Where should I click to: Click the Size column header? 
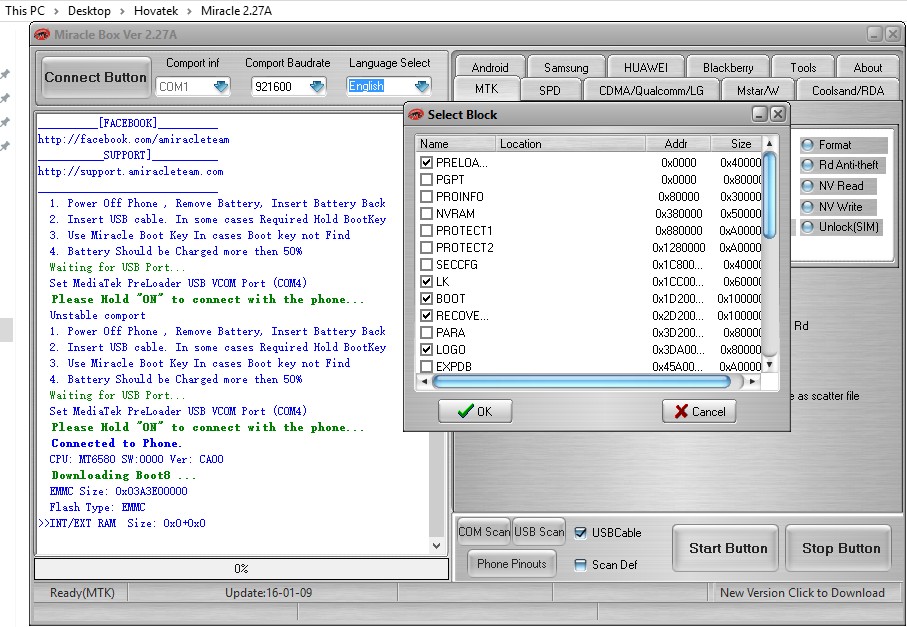click(736, 144)
